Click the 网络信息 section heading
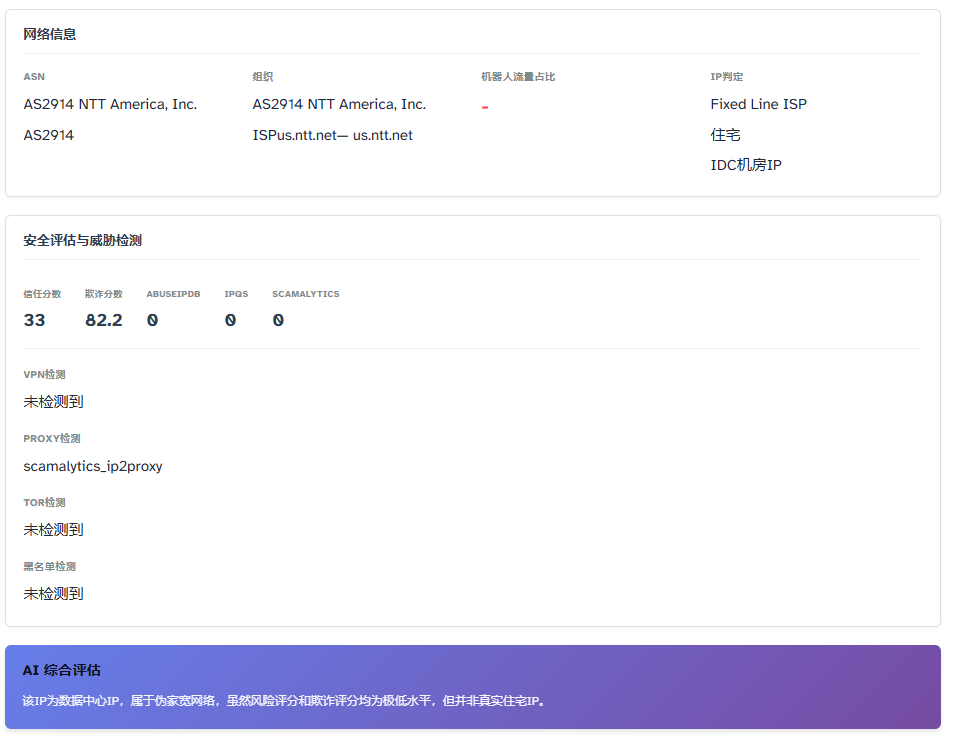 tap(50, 34)
